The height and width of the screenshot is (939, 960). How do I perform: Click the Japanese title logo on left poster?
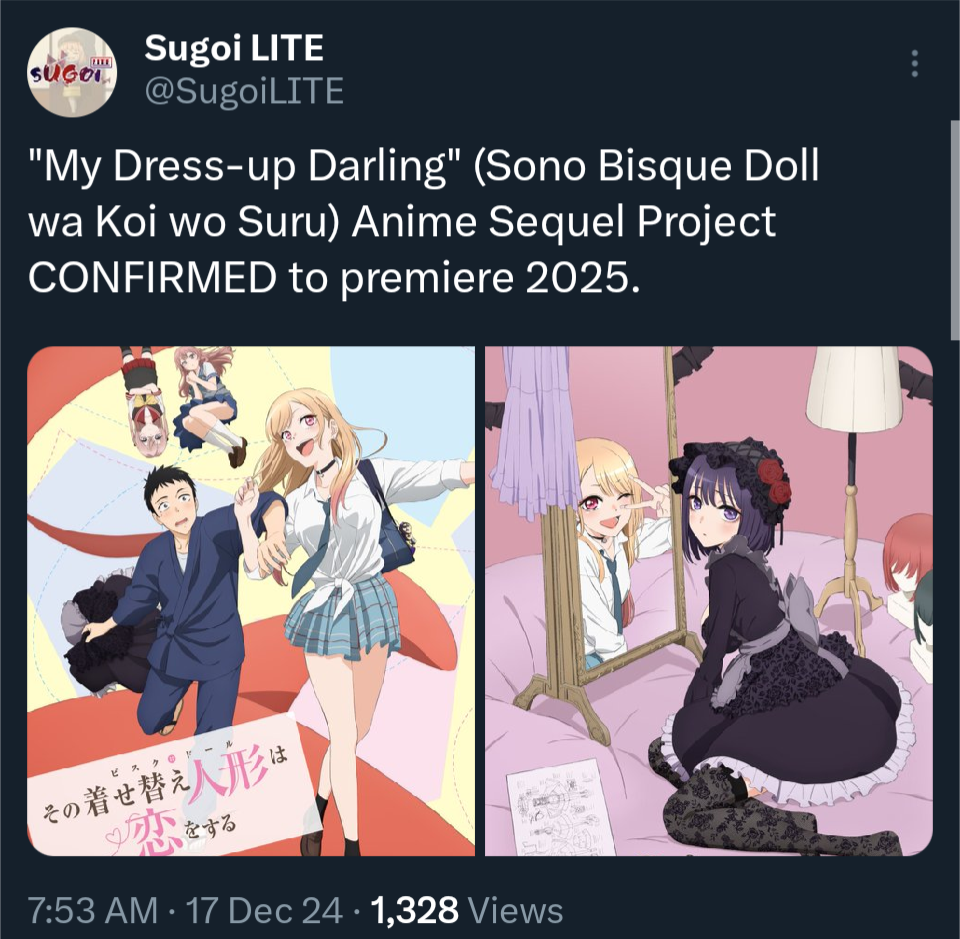pos(165,799)
